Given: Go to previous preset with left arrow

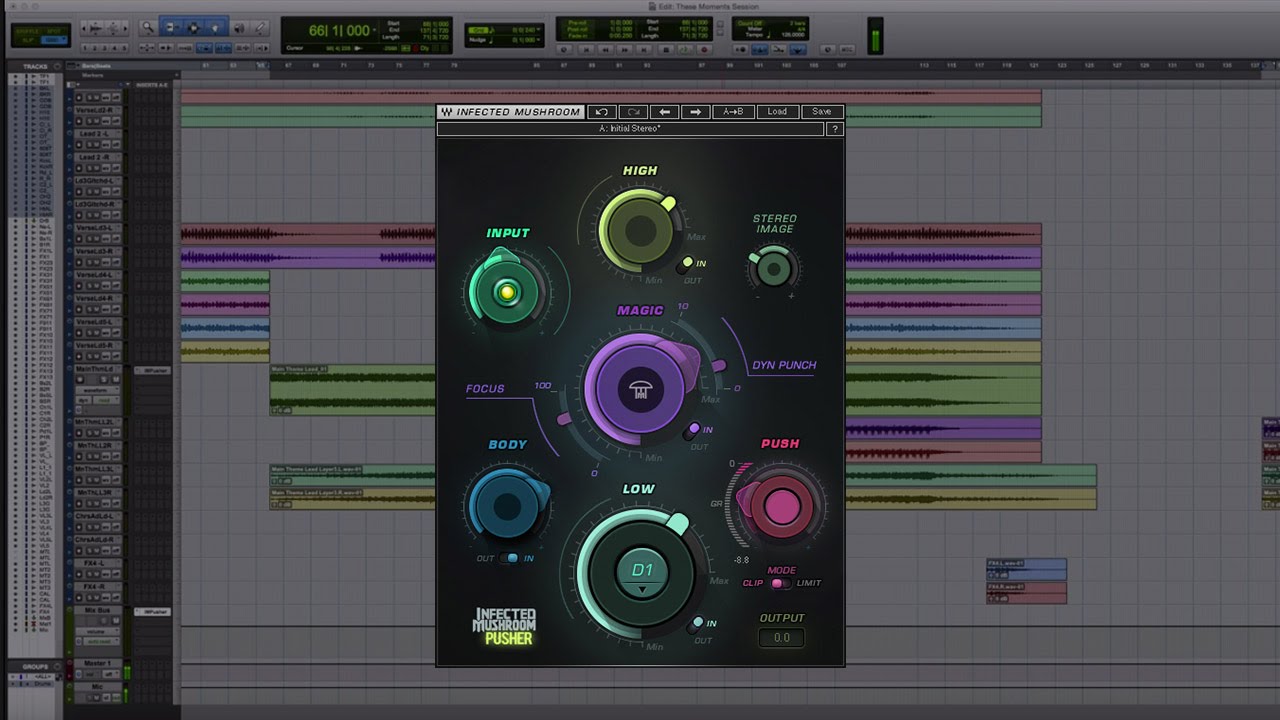Looking at the screenshot, I should click(x=665, y=112).
